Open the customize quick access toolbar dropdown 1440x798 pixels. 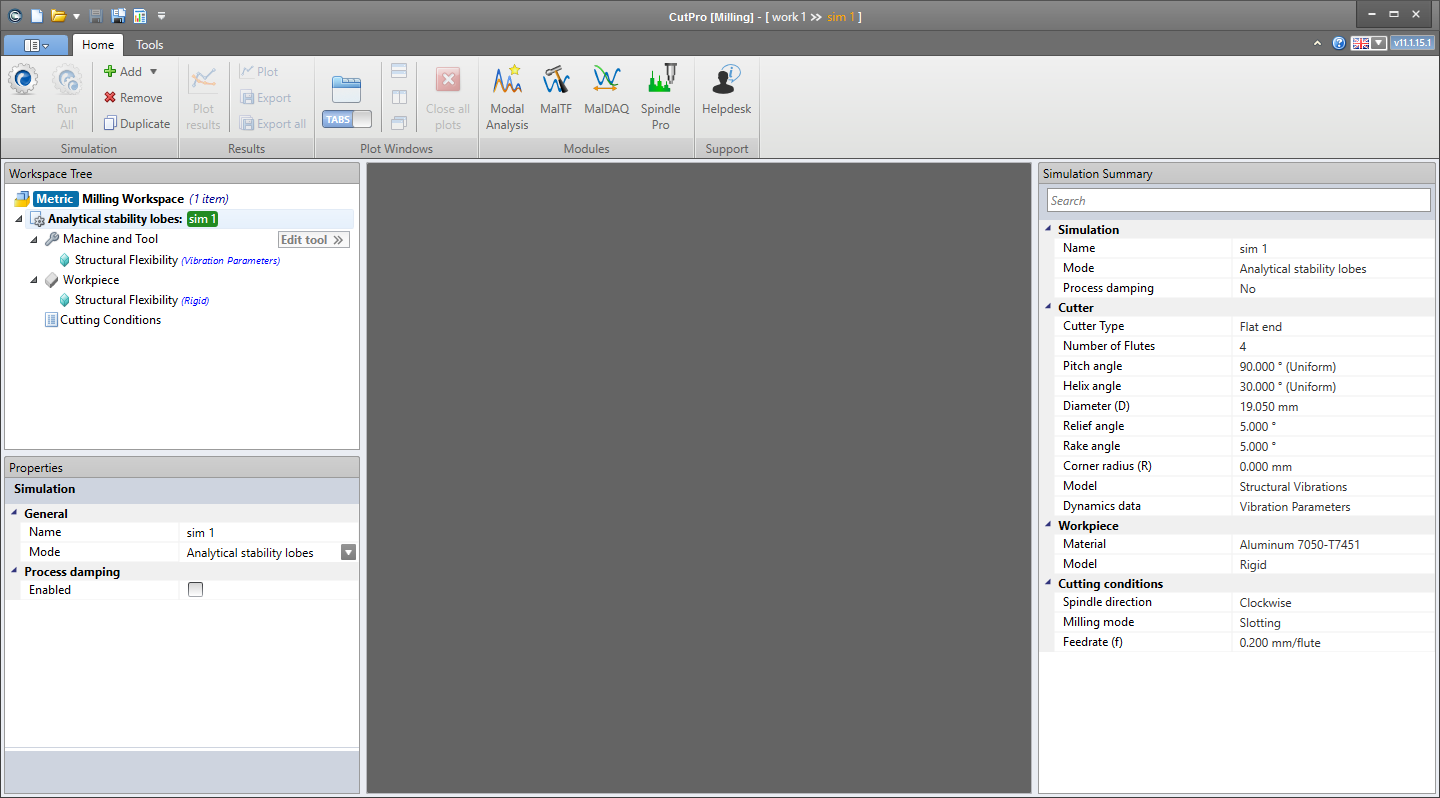coord(162,17)
